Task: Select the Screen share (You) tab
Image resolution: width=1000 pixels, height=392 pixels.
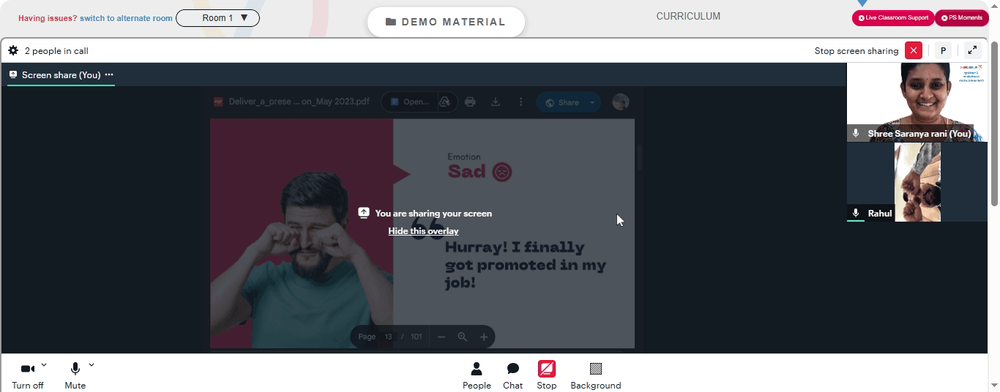Action: click(61, 75)
